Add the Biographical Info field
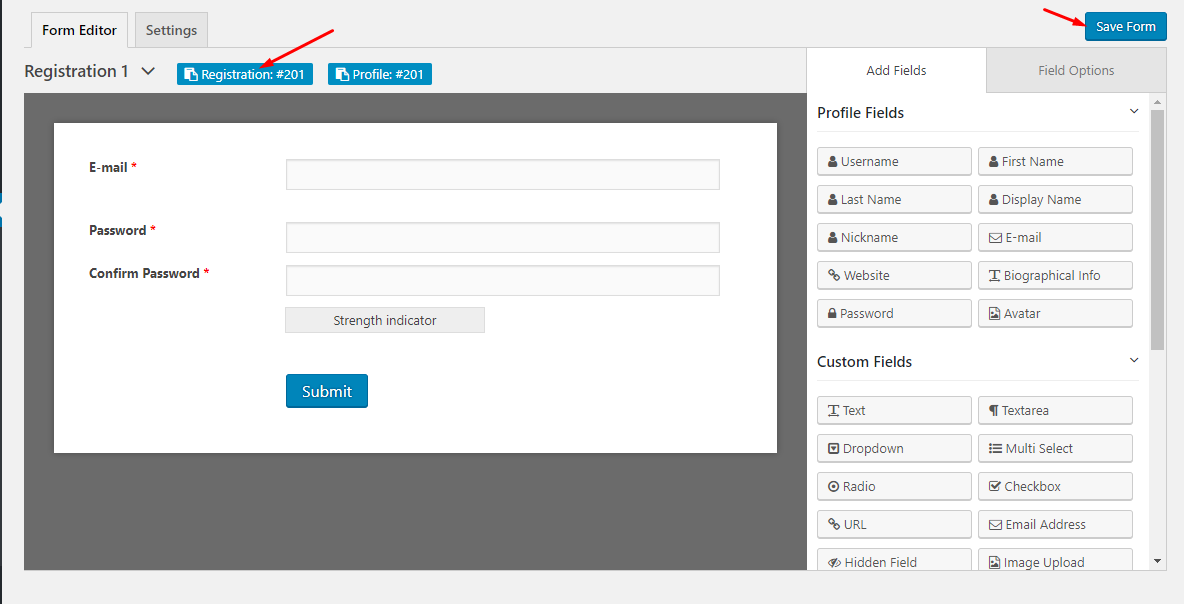Image resolution: width=1184 pixels, height=604 pixels. [1055, 275]
